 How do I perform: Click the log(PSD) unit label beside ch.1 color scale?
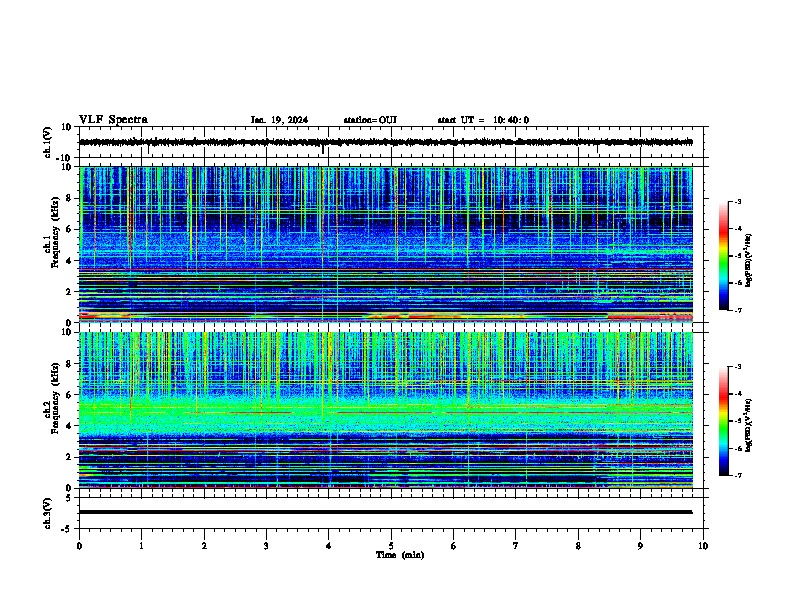click(749, 260)
